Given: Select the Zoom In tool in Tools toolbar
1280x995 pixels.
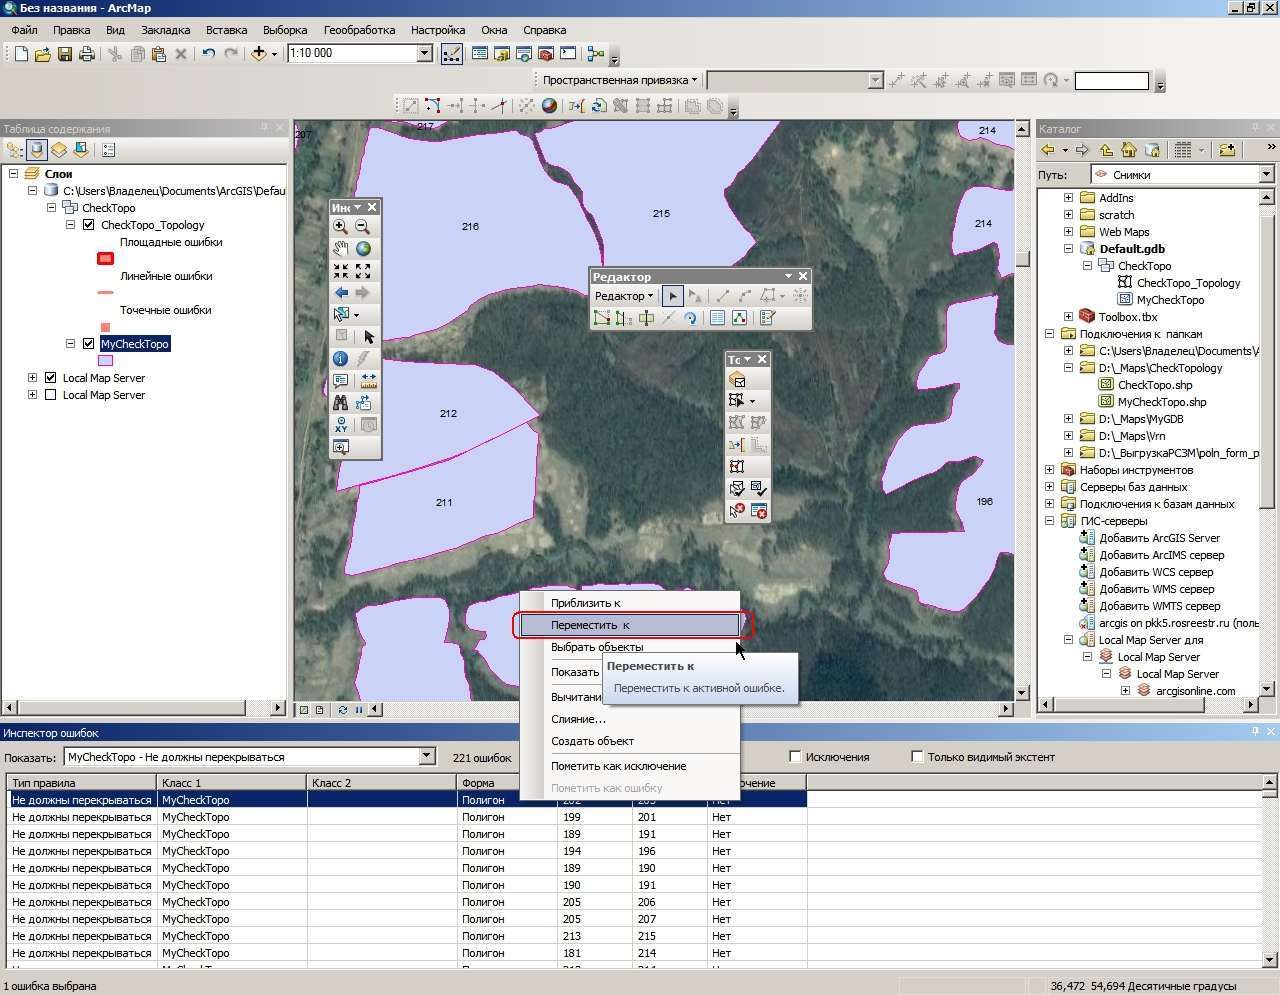Looking at the screenshot, I should [x=341, y=227].
